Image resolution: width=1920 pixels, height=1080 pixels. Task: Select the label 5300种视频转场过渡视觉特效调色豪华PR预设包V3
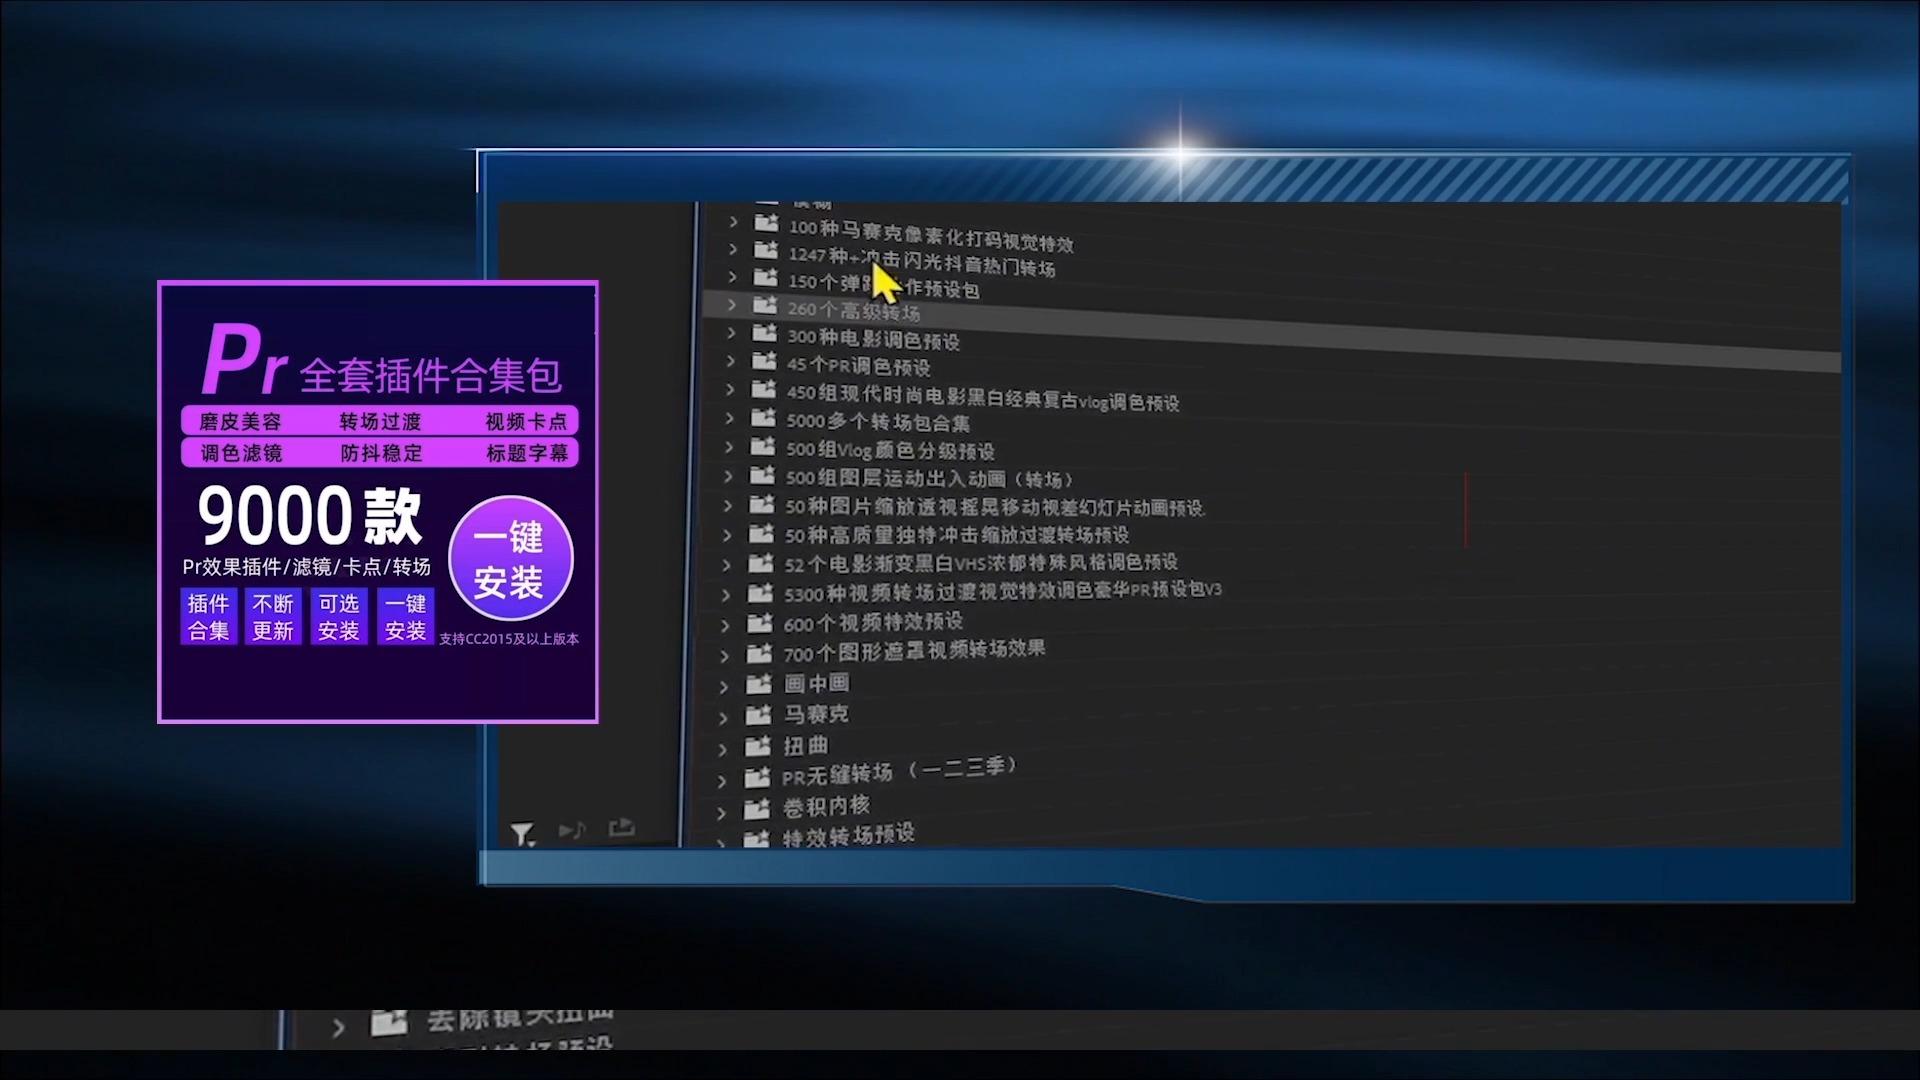1003,591
